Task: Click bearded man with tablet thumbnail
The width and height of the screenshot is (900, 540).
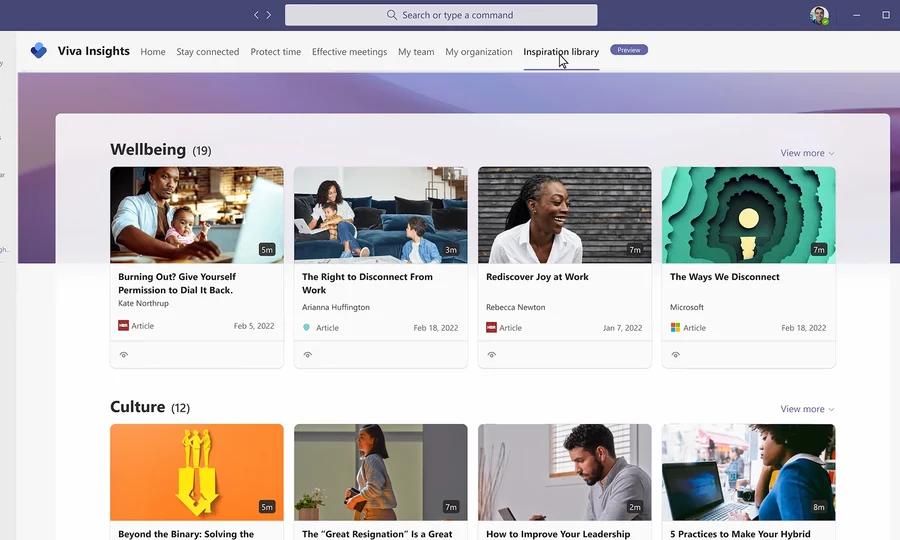Action: [565, 472]
